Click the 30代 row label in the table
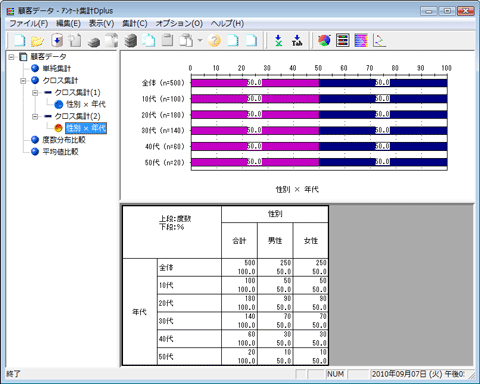The image size is (480, 384). tap(189, 321)
